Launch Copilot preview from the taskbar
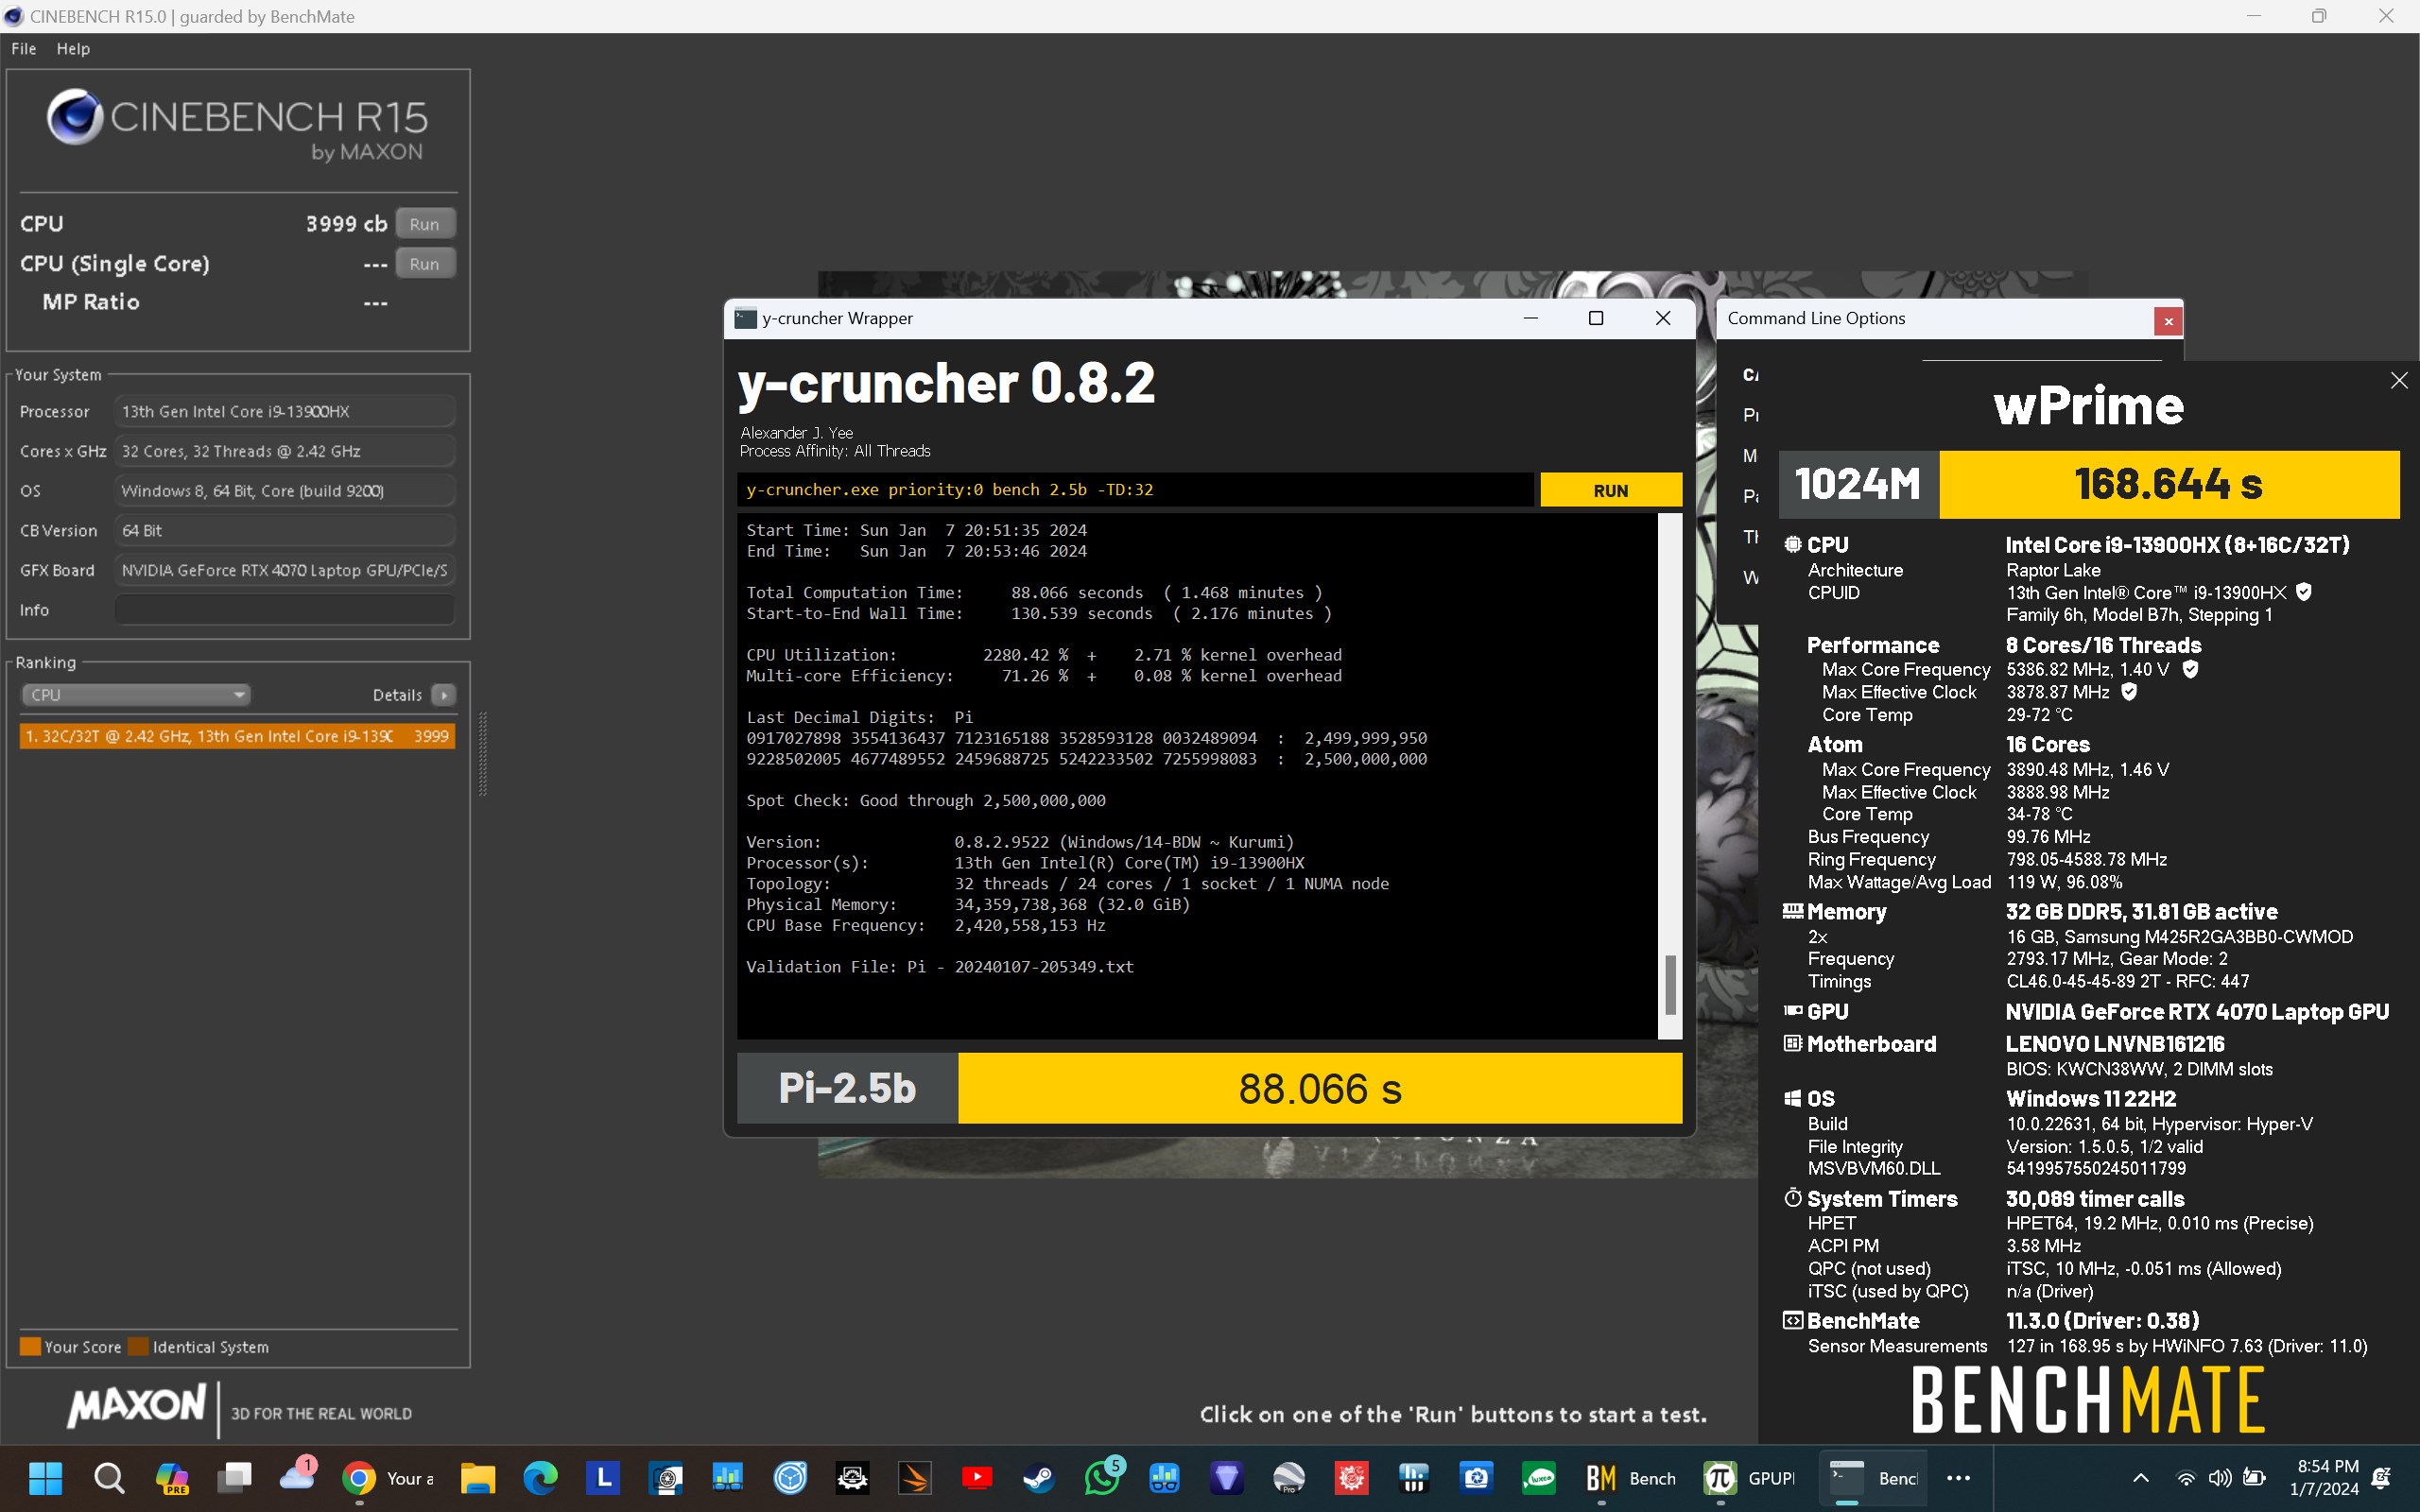This screenshot has height=1512, width=2420. pos(172,1478)
